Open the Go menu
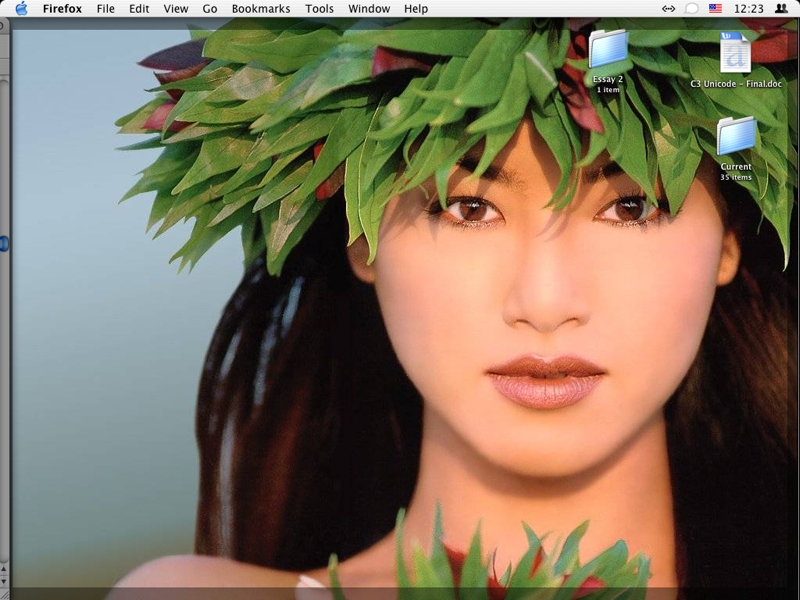800x600 pixels. [210, 9]
